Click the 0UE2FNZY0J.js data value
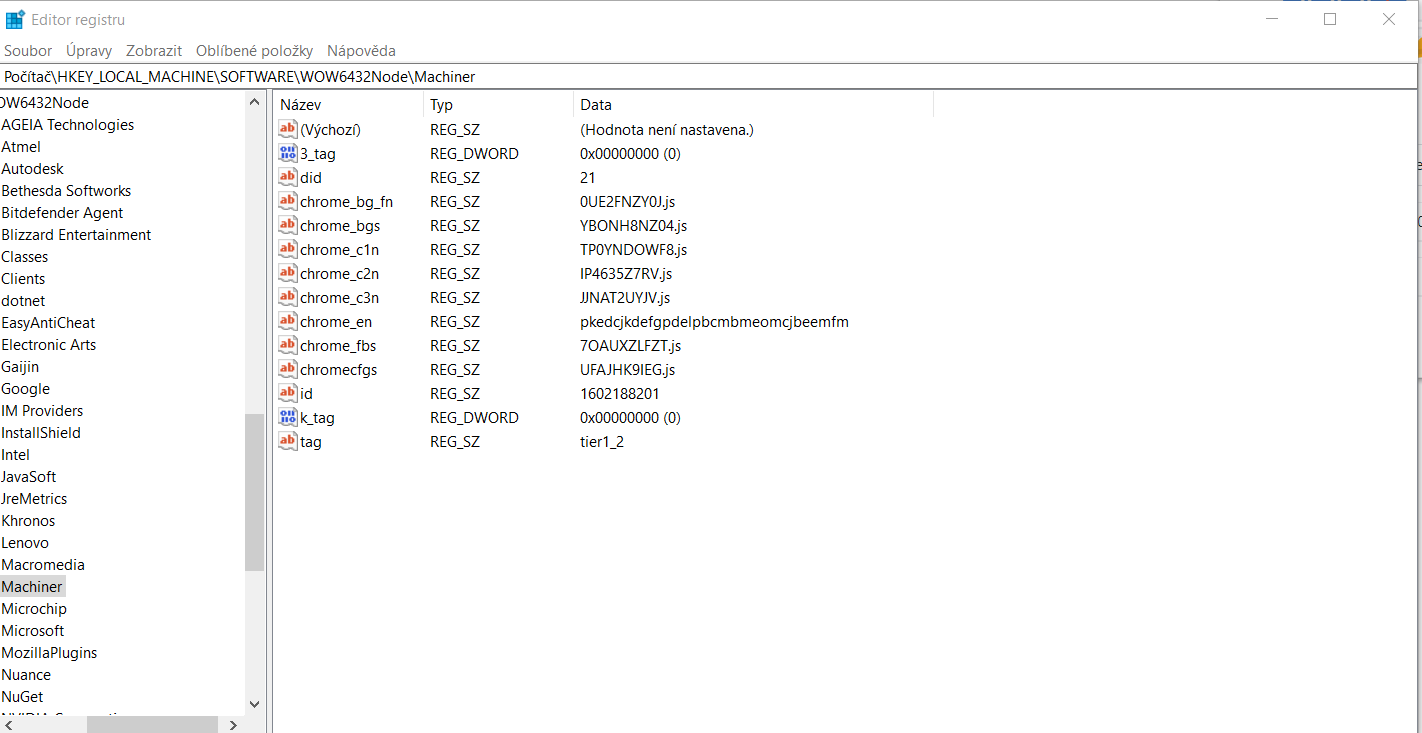 pos(627,201)
